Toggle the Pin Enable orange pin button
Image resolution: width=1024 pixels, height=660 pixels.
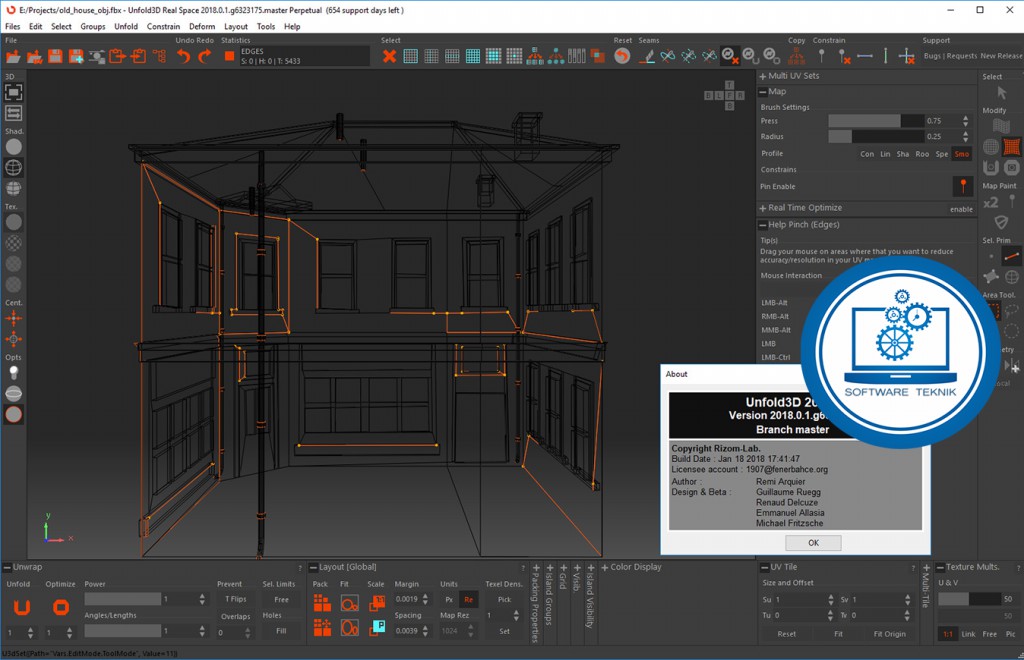[963, 186]
